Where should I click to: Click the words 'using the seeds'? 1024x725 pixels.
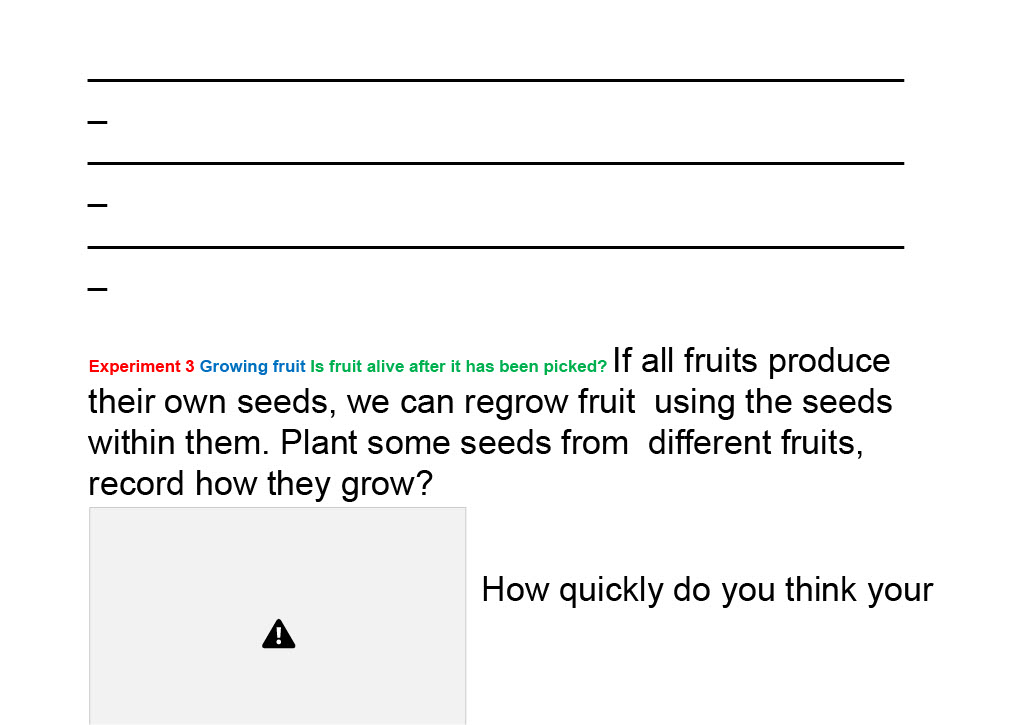(x=773, y=402)
